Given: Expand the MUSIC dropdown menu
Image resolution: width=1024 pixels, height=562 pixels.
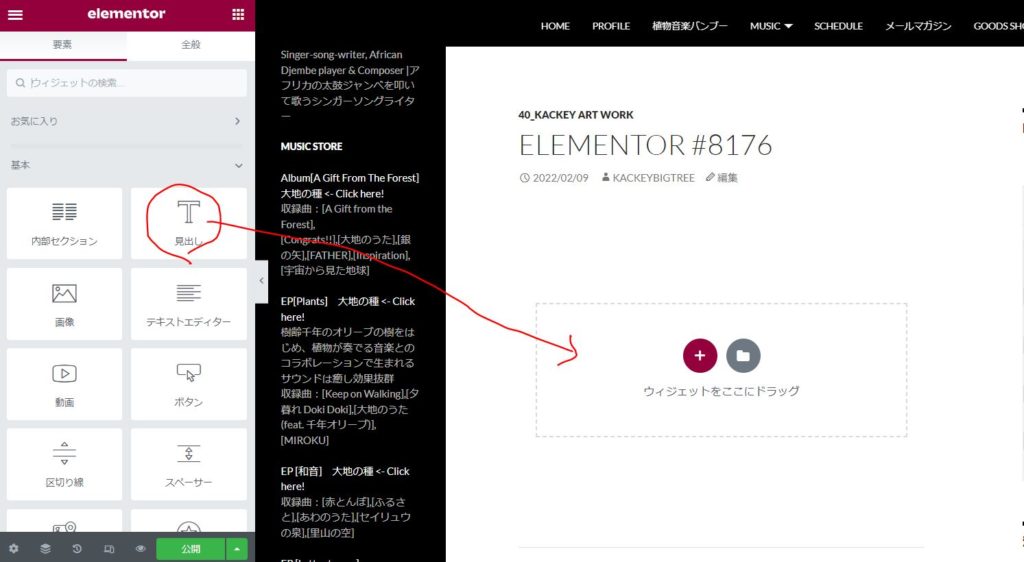Looking at the screenshot, I should click(x=771, y=26).
